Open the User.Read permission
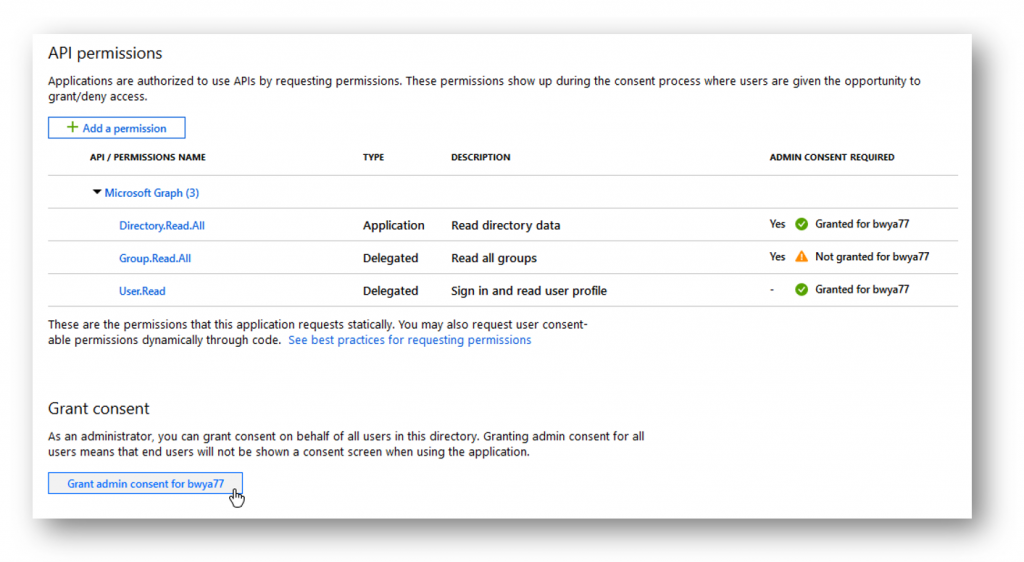 coord(142,290)
